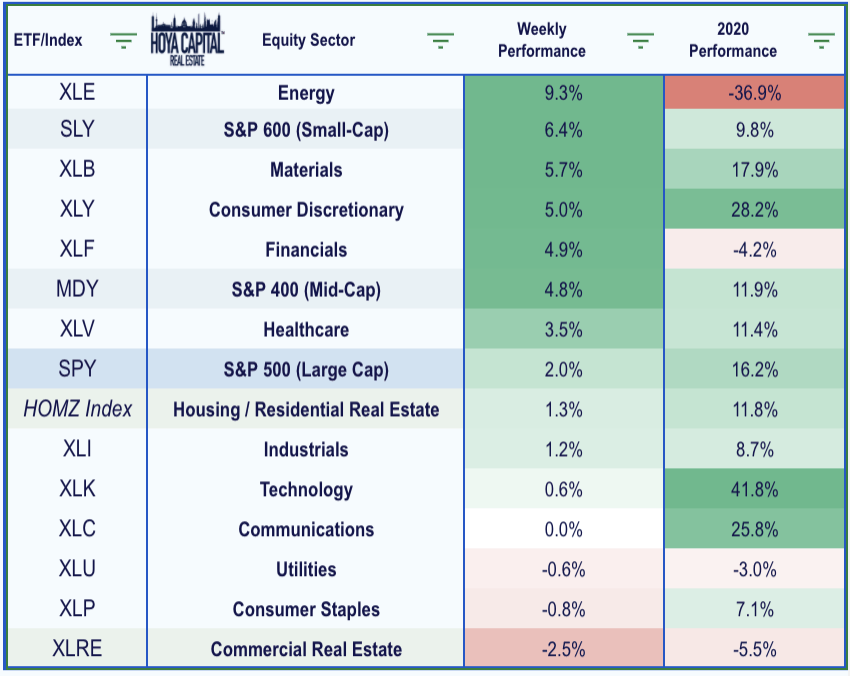Click Commercial Real Estate's -2.5% weekly cell
850x676 pixels.
(x=564, y=648)
